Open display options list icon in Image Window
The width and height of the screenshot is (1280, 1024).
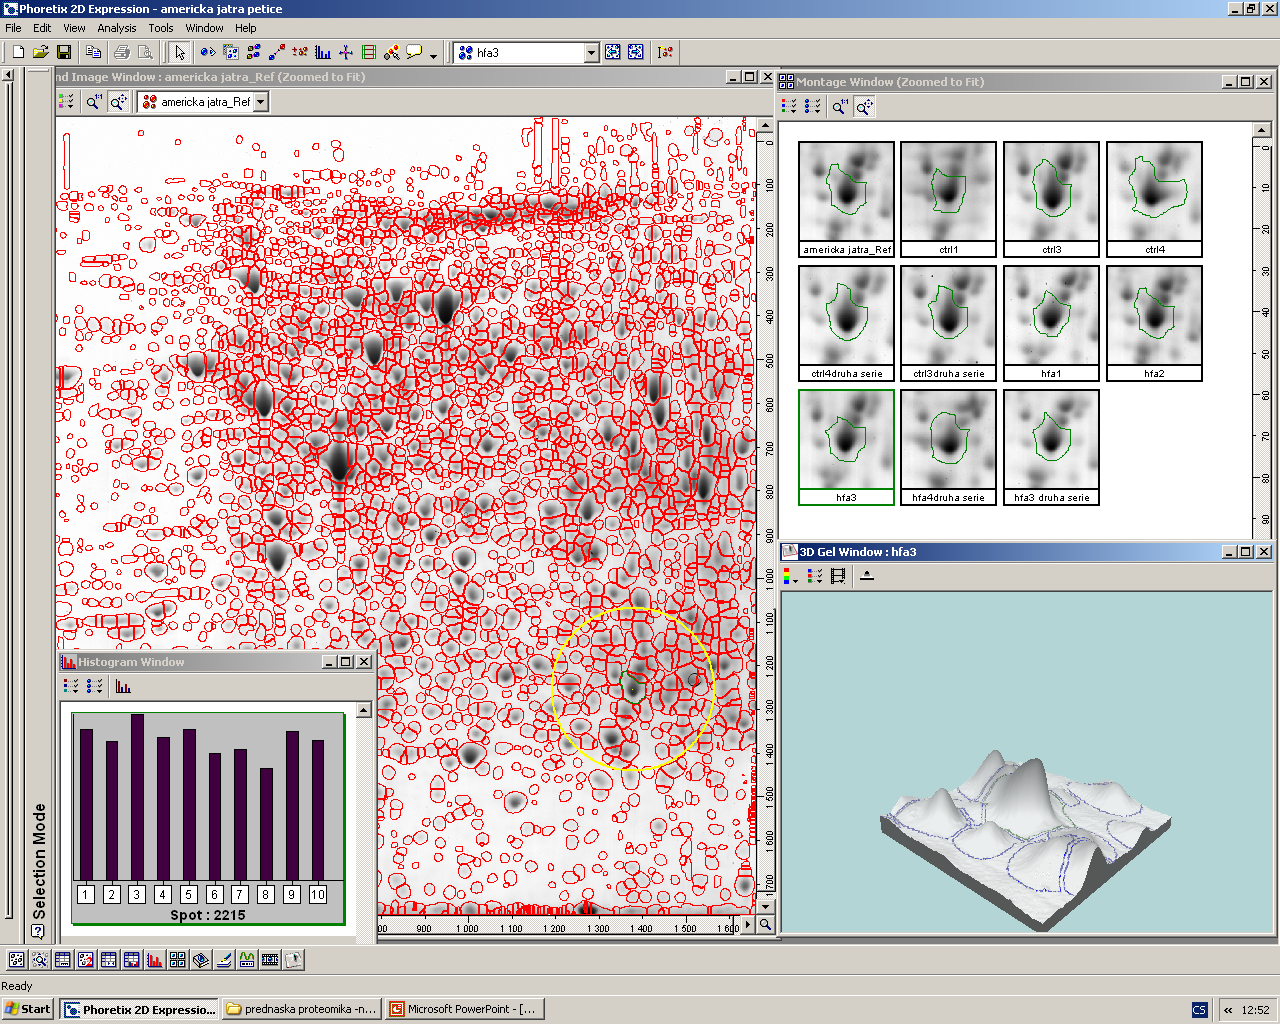tap(66, 101)
